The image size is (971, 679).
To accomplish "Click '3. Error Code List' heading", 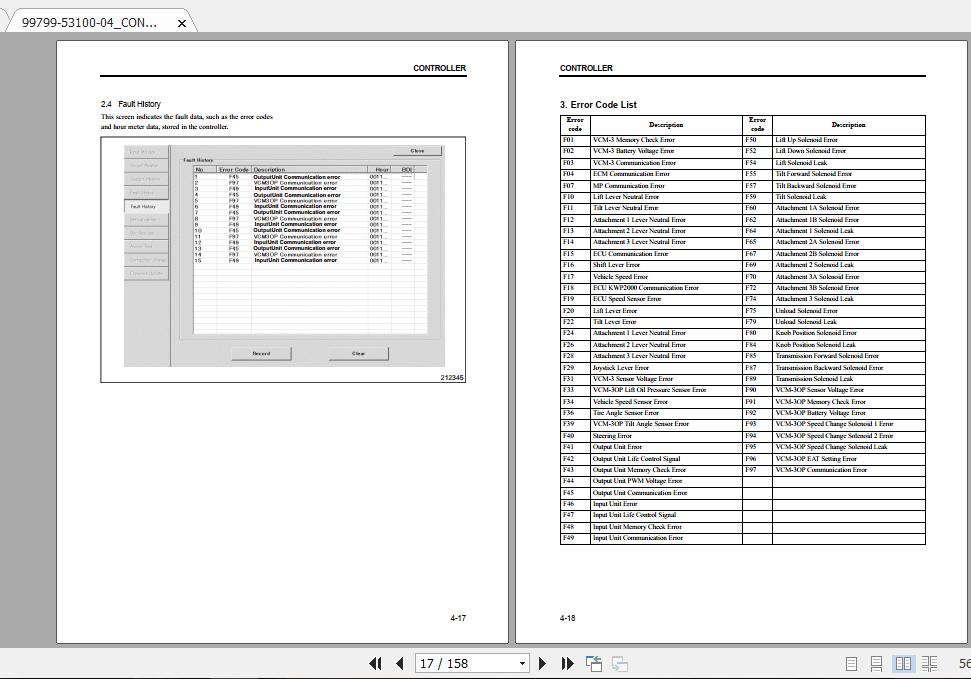I will click(598, 105).
